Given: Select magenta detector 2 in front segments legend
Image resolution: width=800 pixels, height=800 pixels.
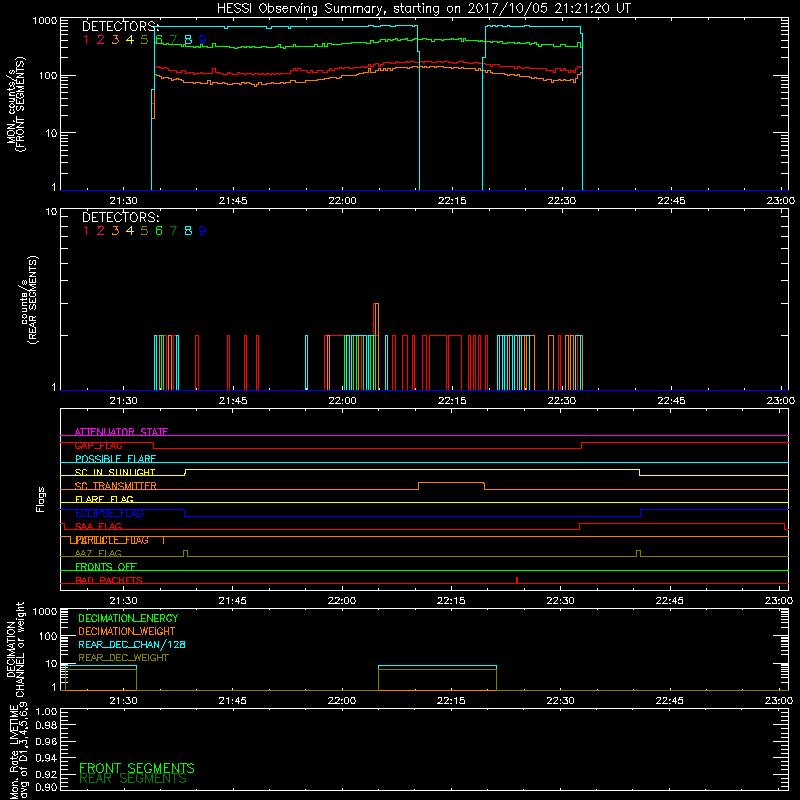Looking at the screenshot, I should pyautogui.click(x=101, y=39).
